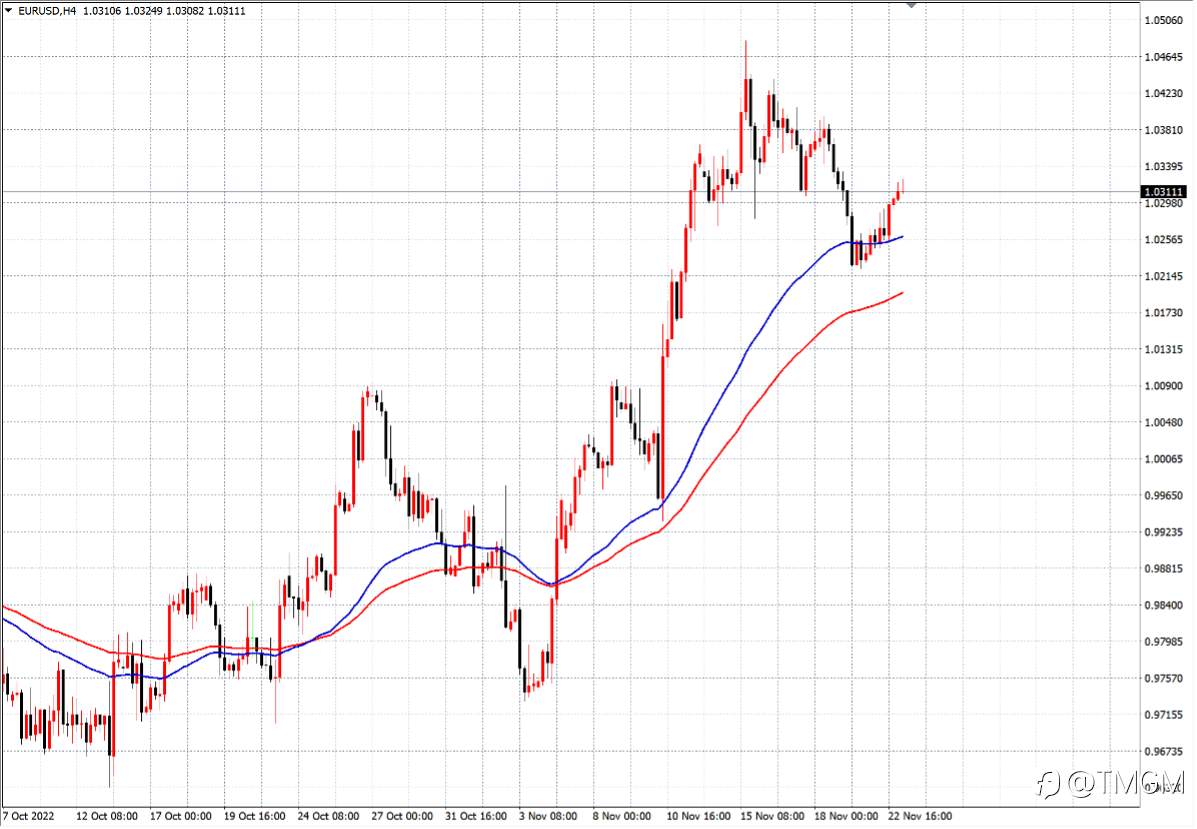The width and height of the screenshot is (1197, 829).
Task: Click price level 0.98400 on the axis
Action: [x=1163, y=605]
